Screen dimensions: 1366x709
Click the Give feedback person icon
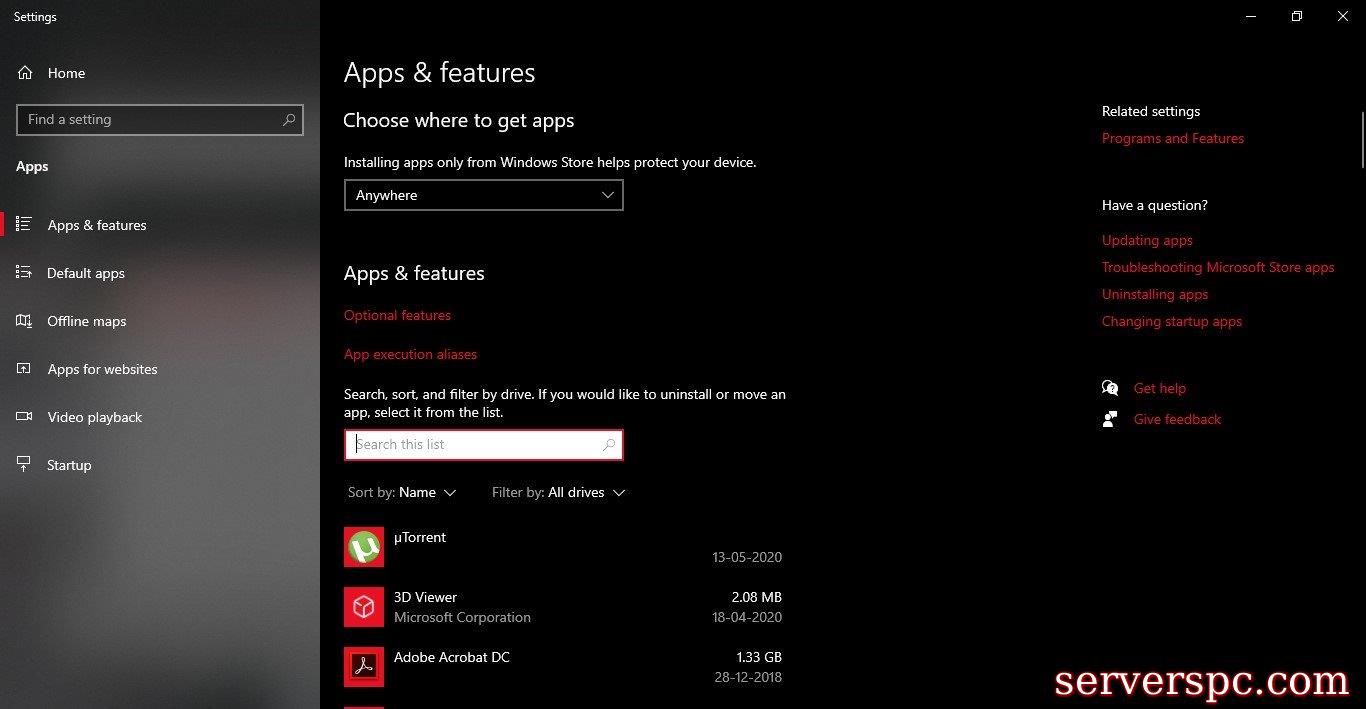click(x=1110, y=419)
